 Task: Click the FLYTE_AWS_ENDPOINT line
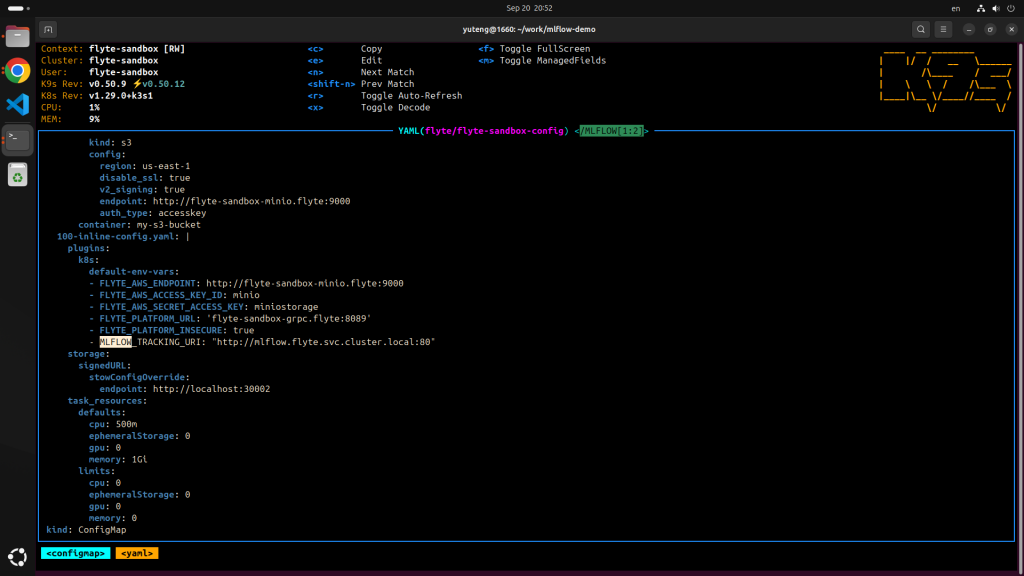(246, 284)
